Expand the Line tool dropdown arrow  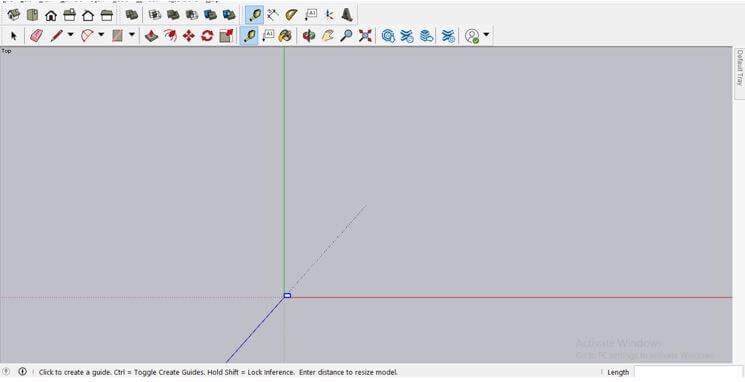(x=70, y=35)
